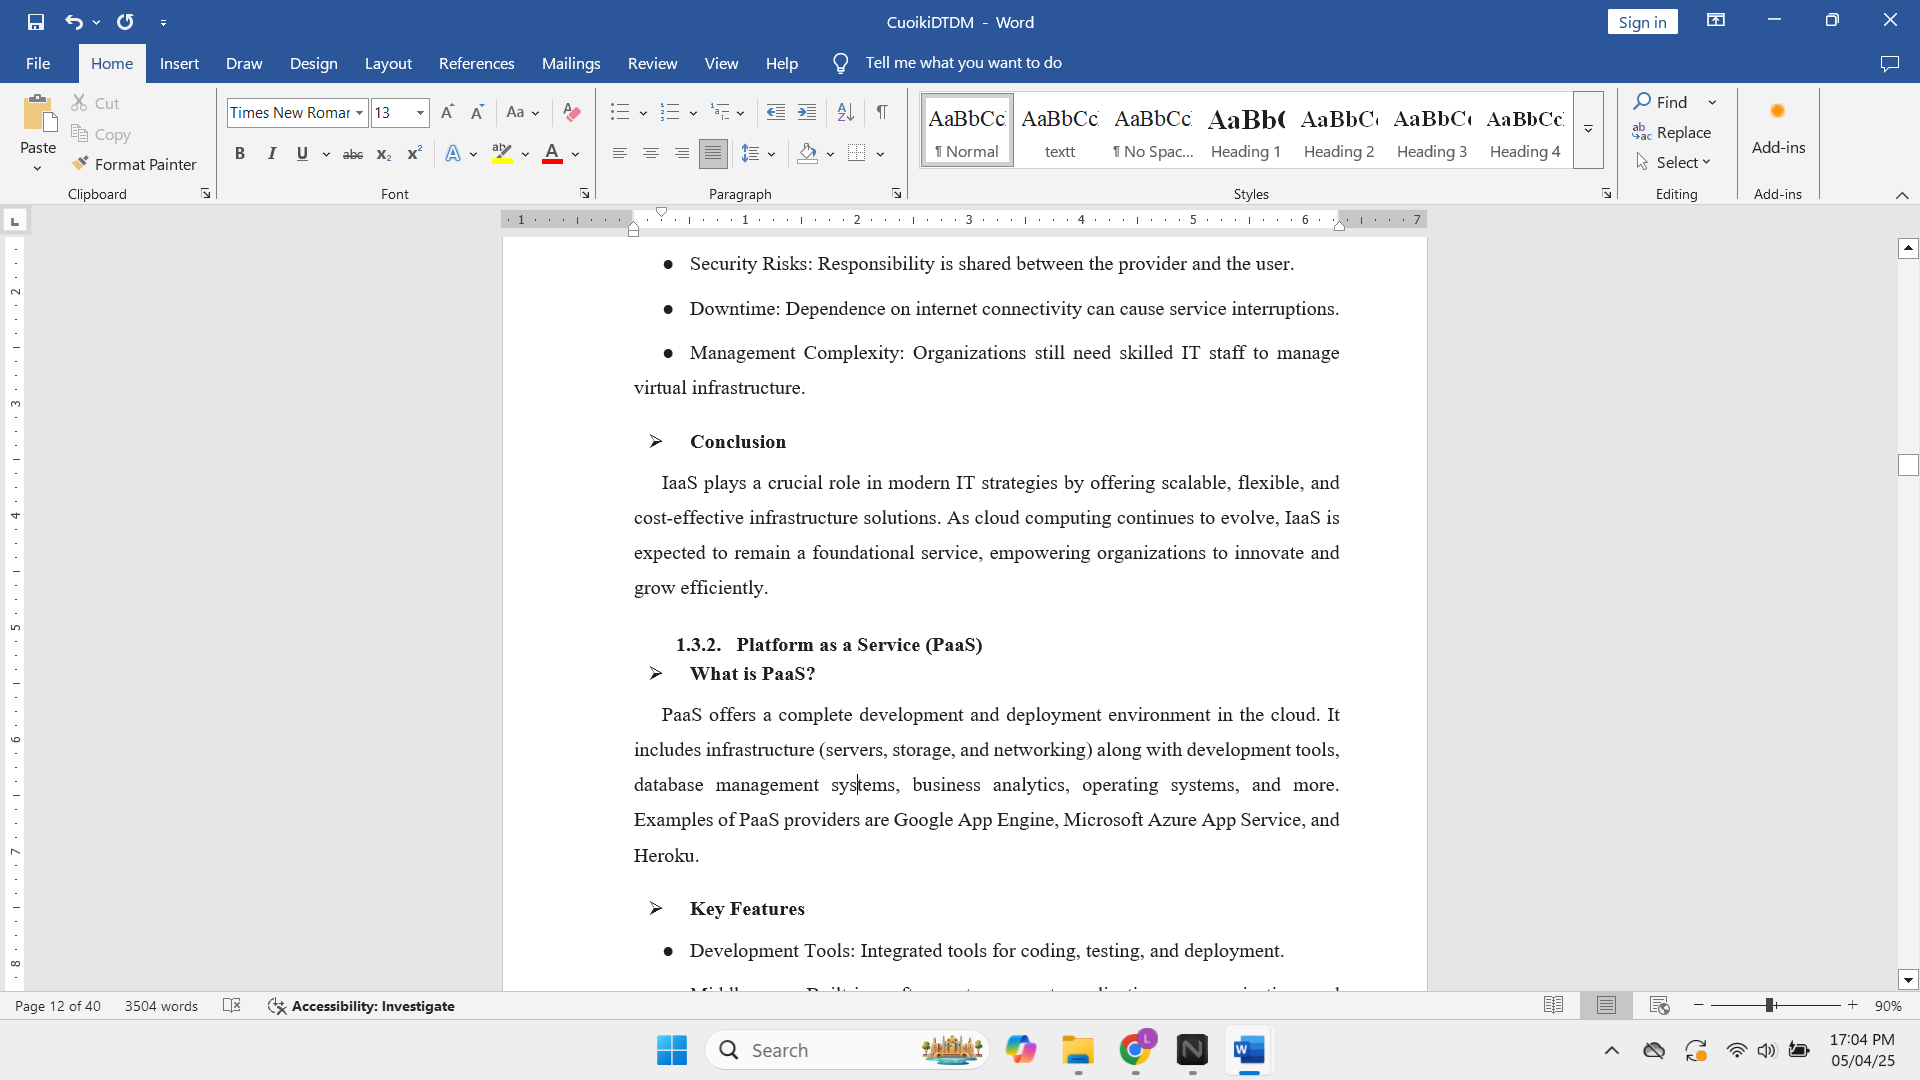Click the 3504 words count
The image size is (1920, 1080).
161,1006
